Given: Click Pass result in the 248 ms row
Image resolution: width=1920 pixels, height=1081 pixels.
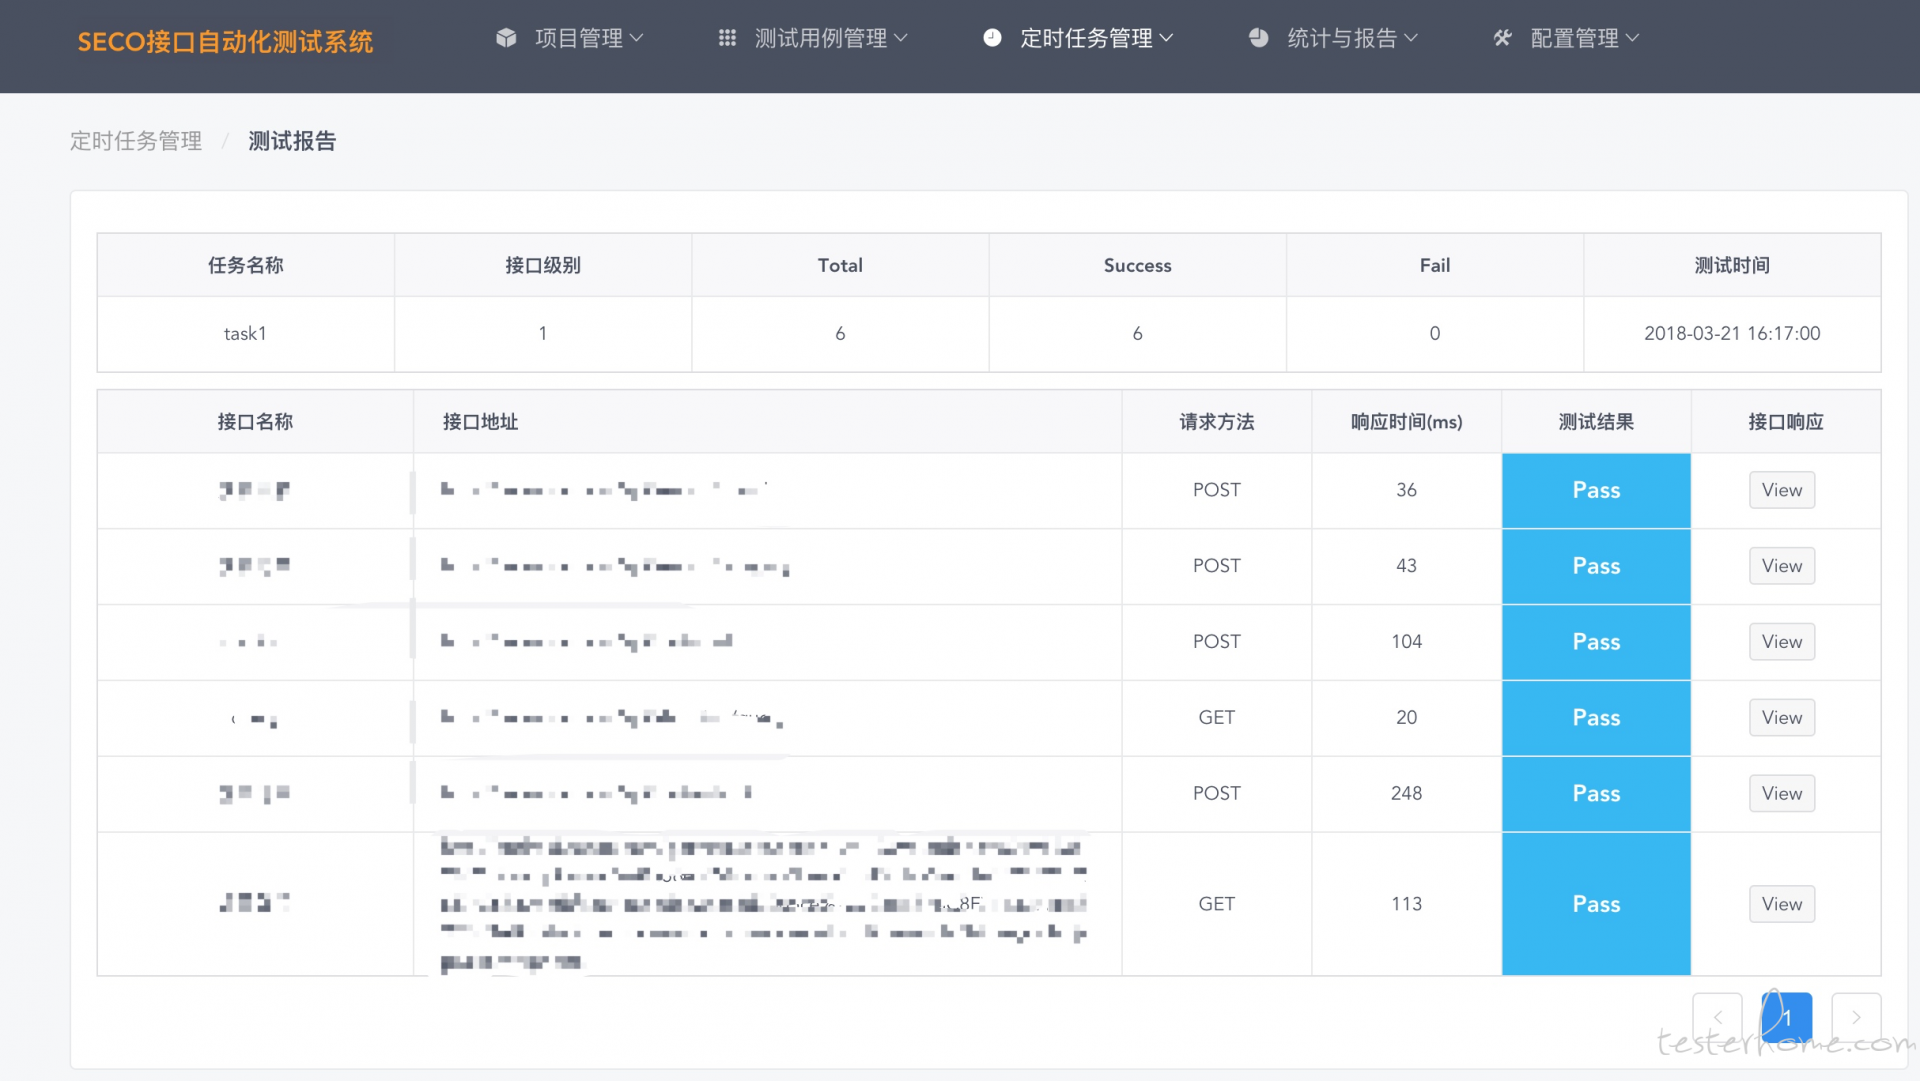Looking at the screenshot, I should (1596, 794).
